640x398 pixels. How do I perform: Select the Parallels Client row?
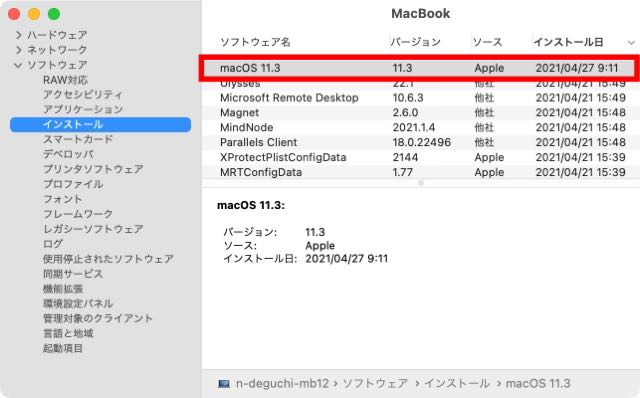click(x=421, y=142)
